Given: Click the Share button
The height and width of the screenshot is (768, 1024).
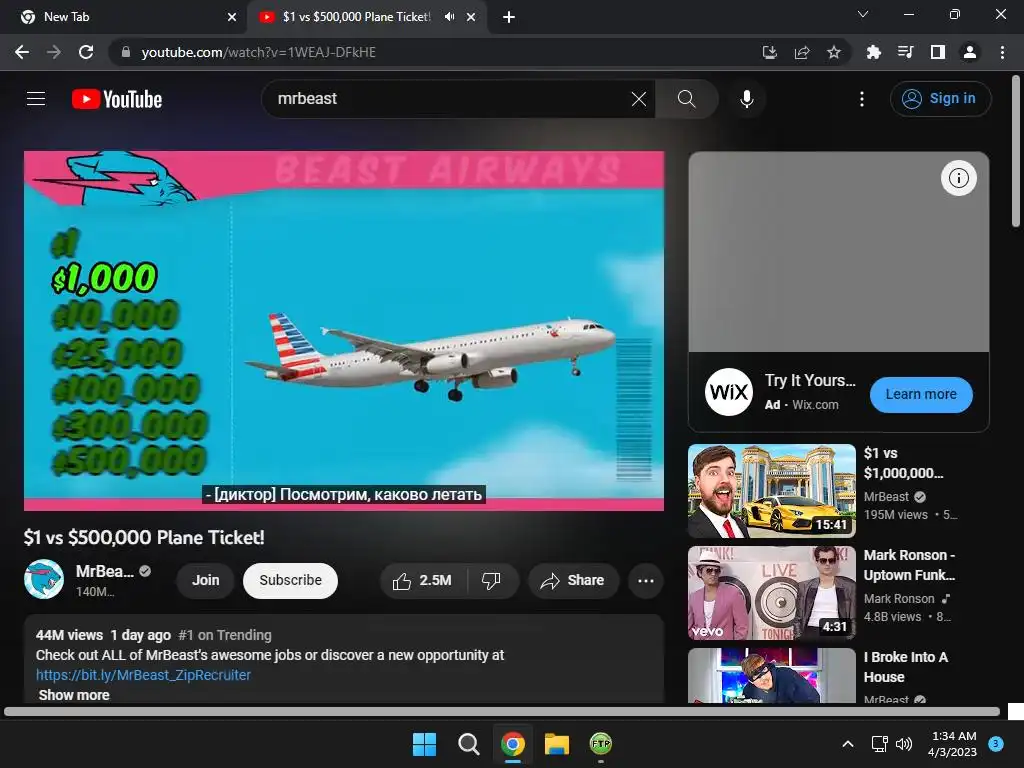Looking at the screenshot, I should click(573, 580).
